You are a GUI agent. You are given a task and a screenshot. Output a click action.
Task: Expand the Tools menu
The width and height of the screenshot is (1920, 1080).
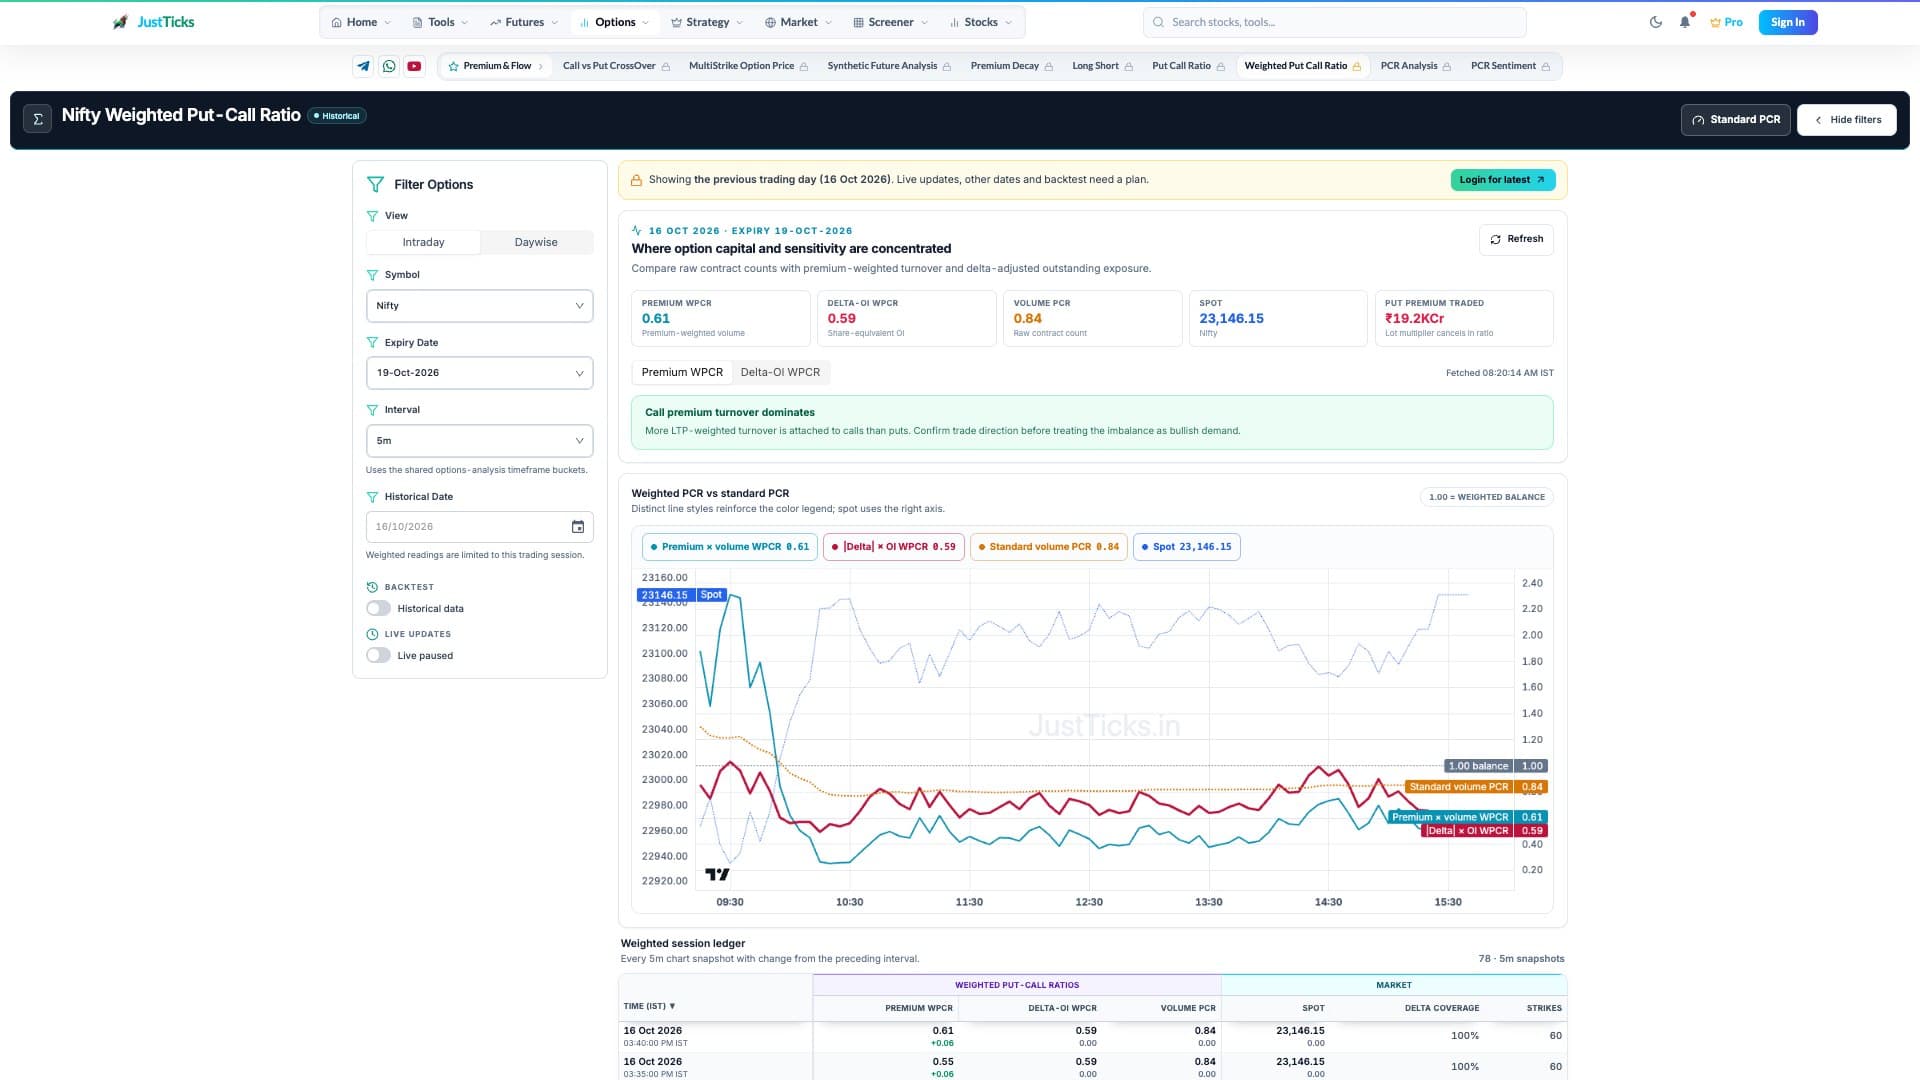click(440, 22)
